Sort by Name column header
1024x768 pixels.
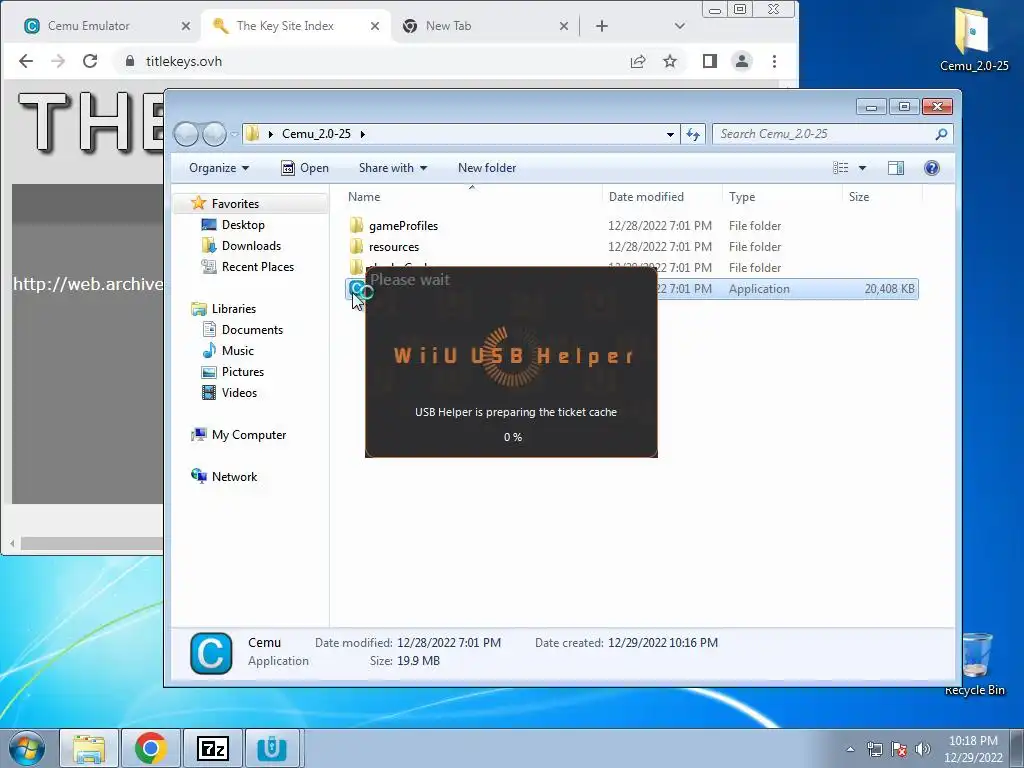pos(466,197)
